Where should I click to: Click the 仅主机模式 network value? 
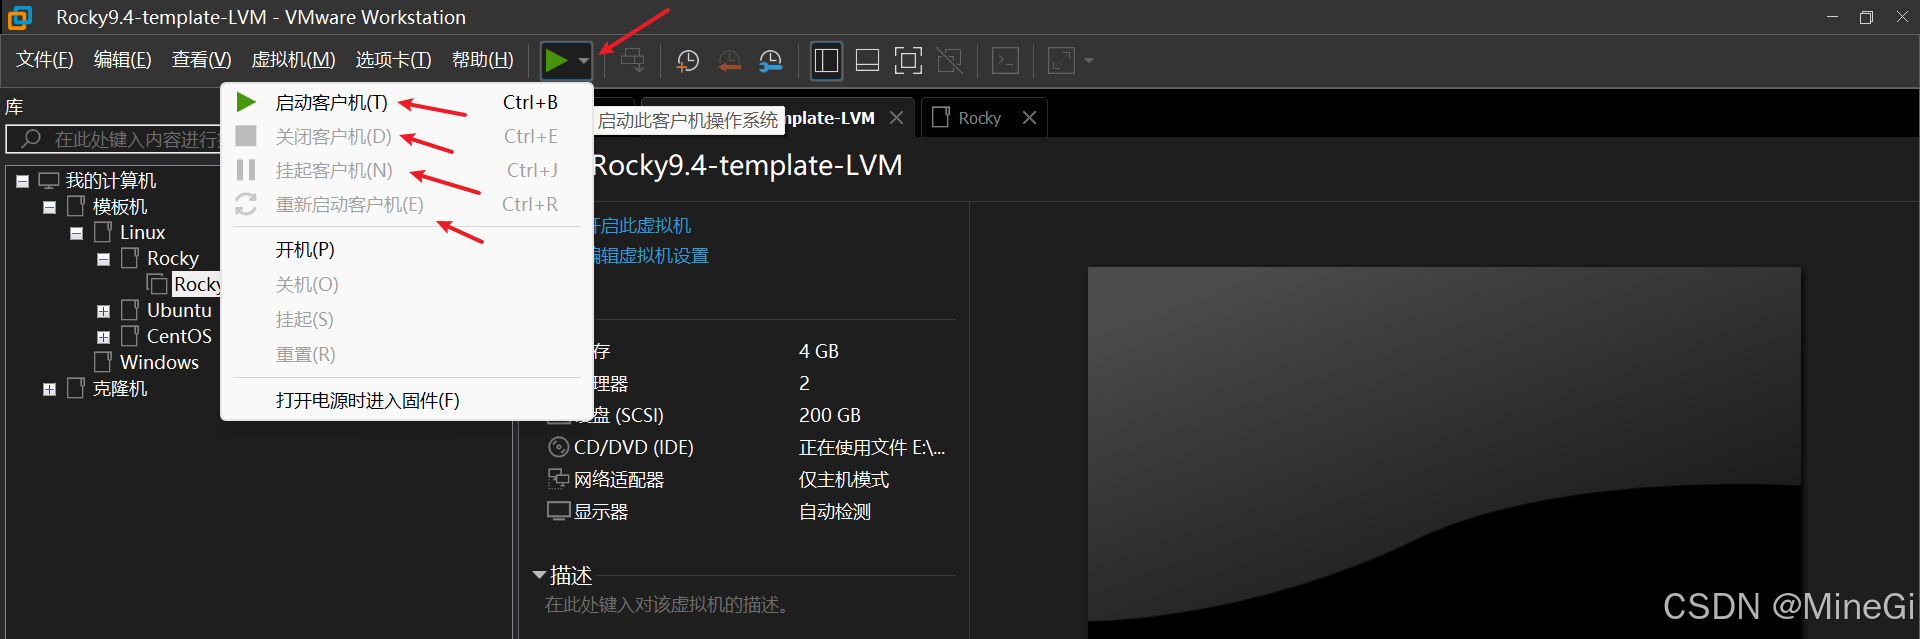[x=844, y=480]
